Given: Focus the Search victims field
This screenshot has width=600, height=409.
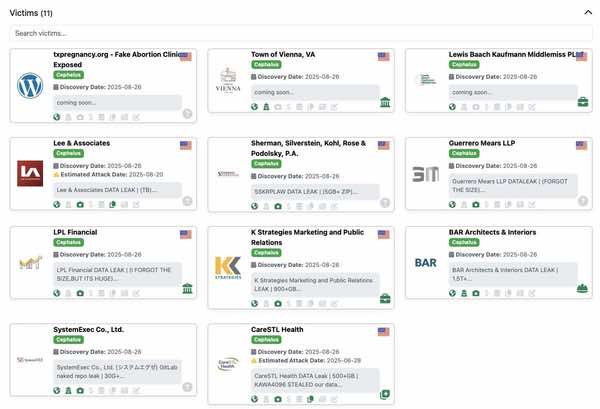Looking at the screenshot, I should click(301, 33).
